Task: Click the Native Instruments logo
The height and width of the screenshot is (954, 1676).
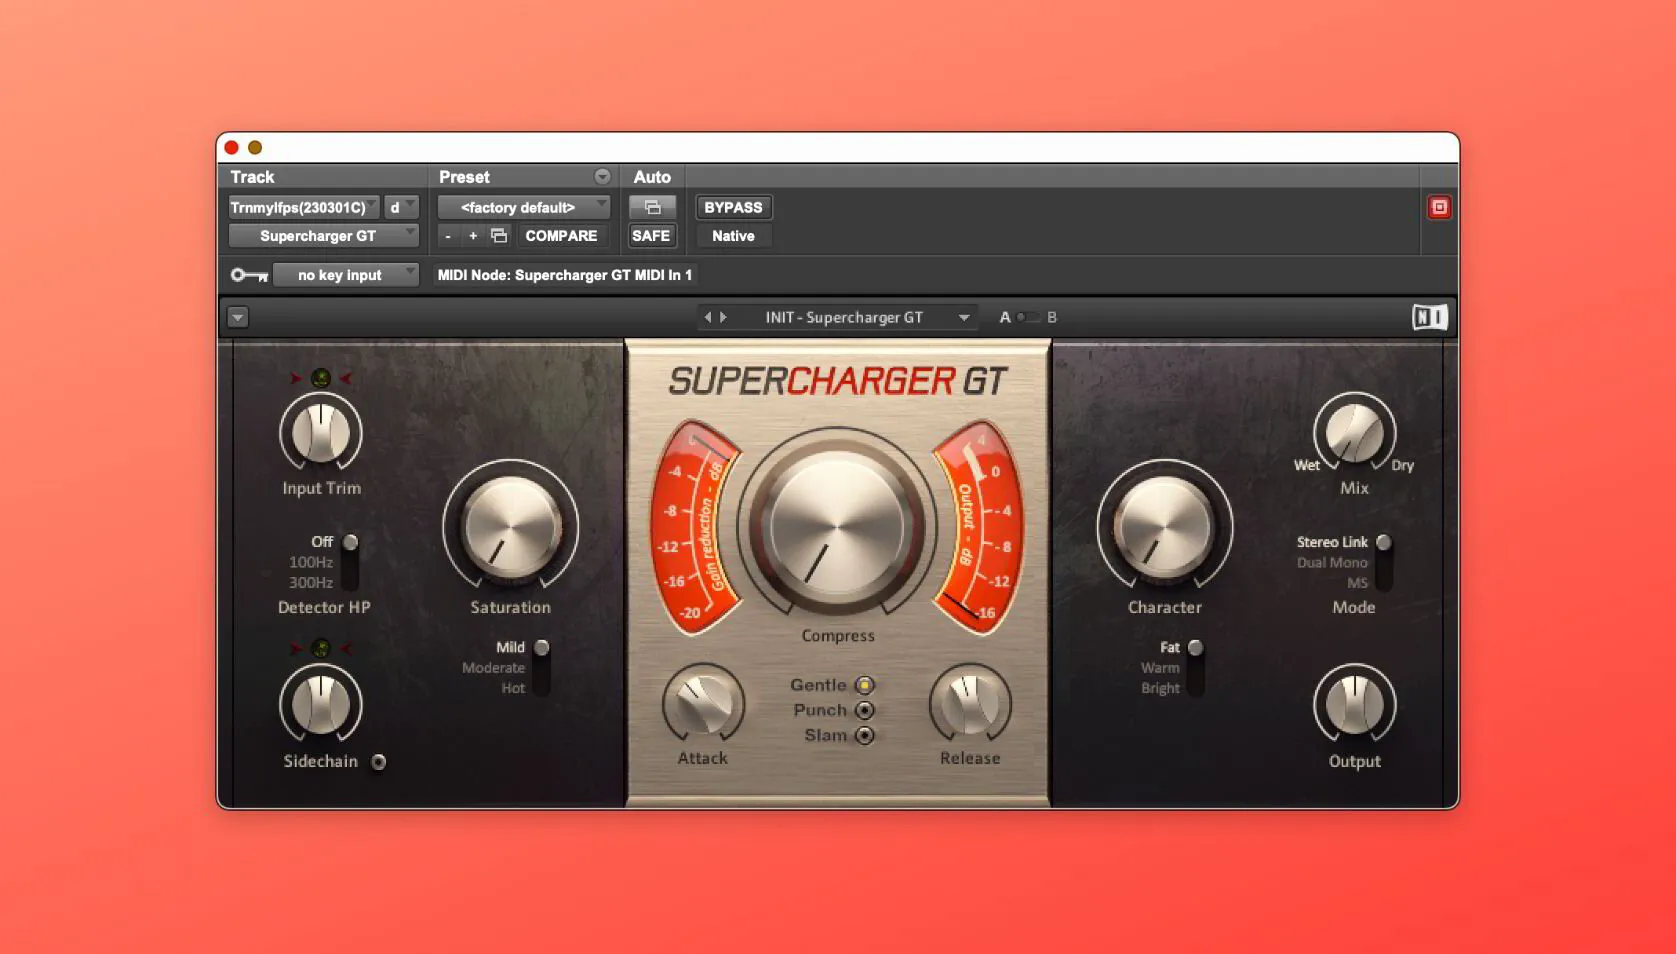Action: click(x=1429, y=317)
